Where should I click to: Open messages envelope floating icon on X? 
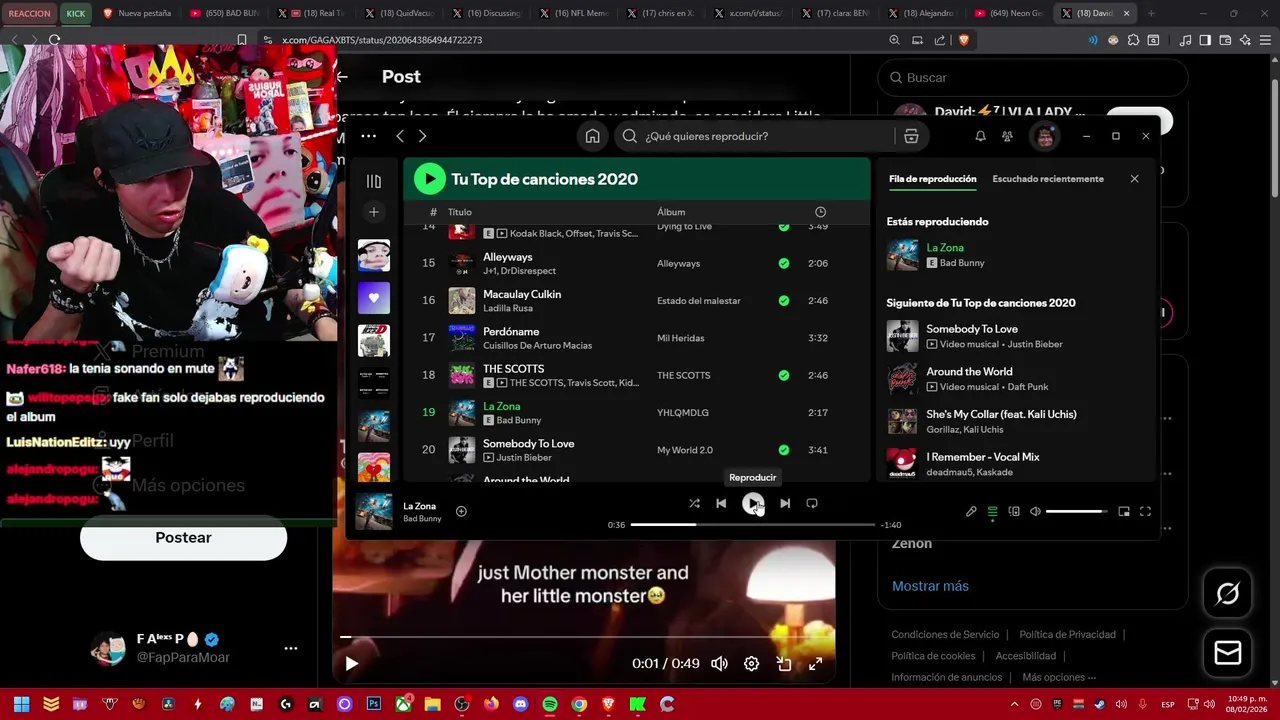1228,653
